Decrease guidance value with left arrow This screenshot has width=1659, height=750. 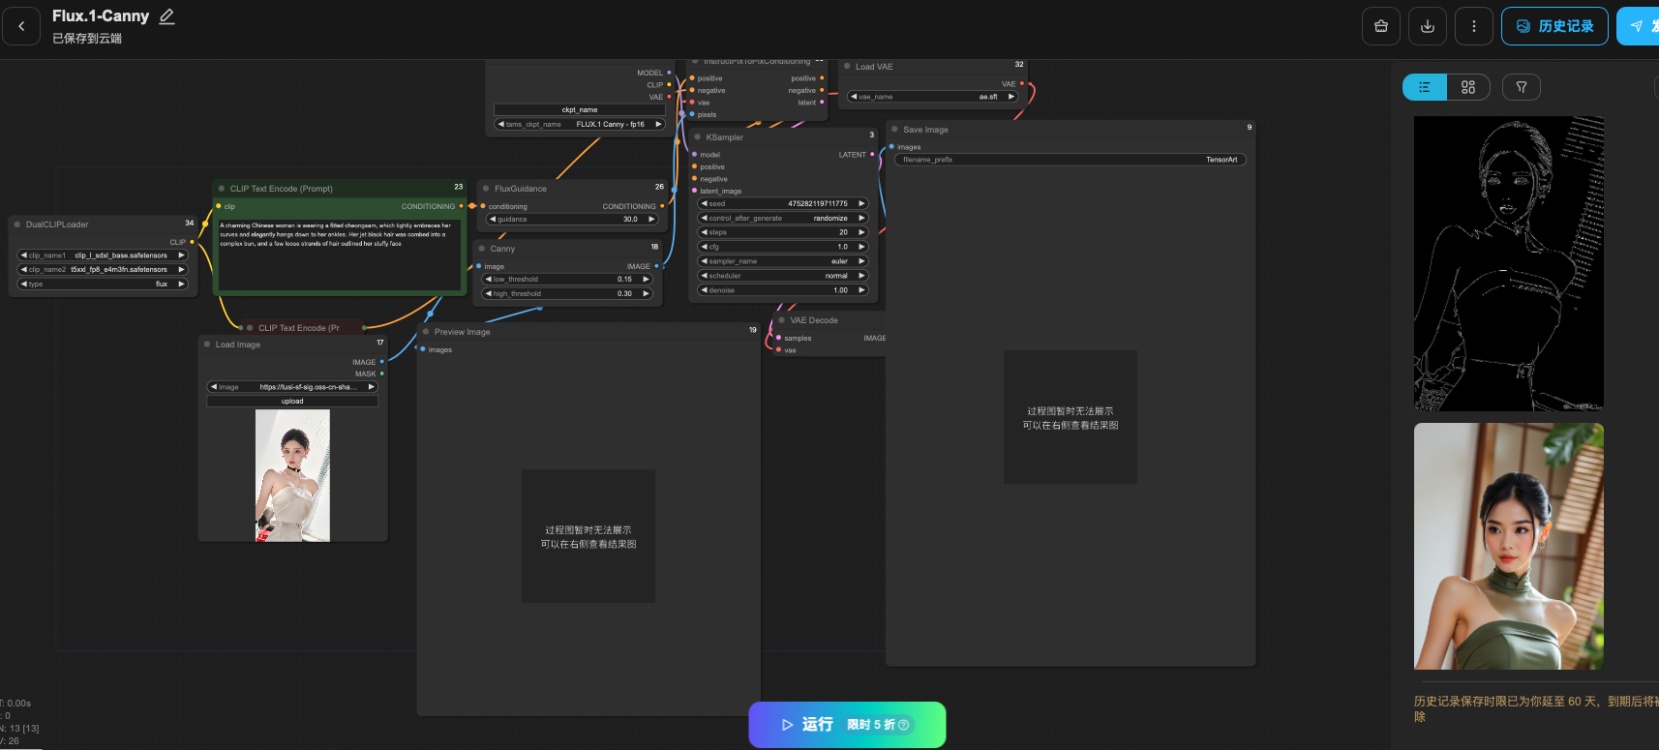point(493,219)
